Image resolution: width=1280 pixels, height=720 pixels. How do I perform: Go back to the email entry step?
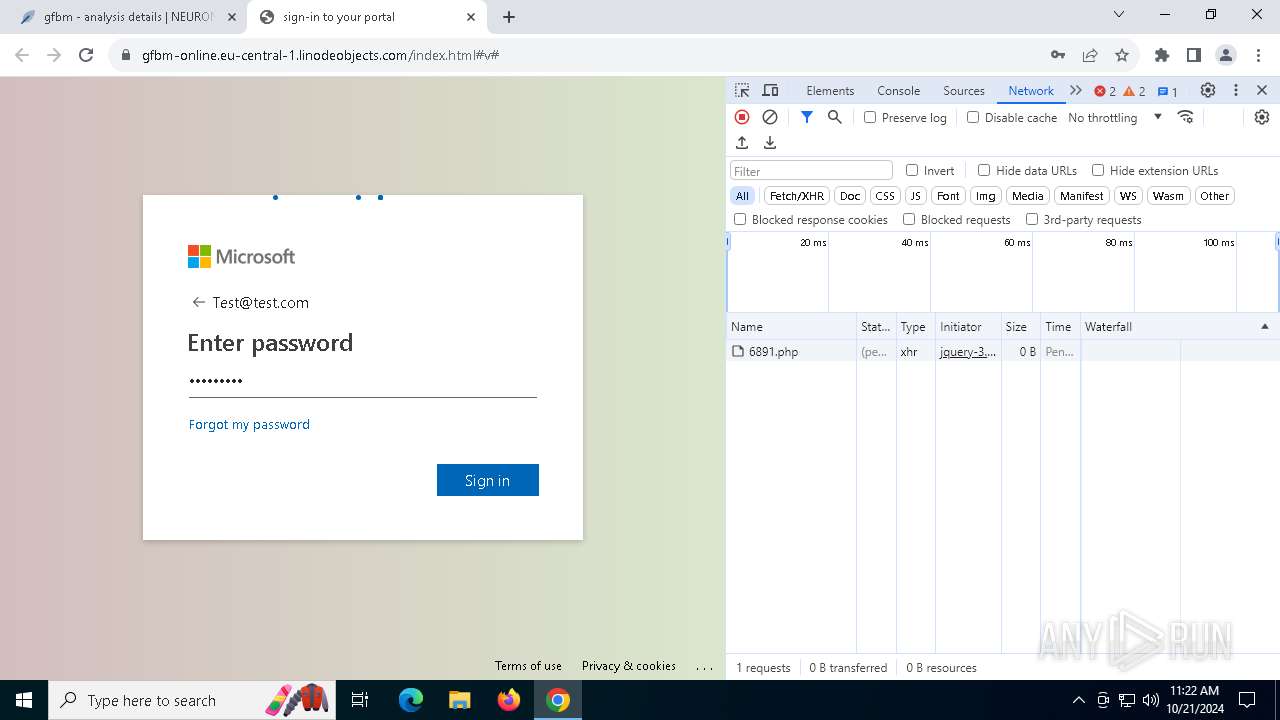(x=198, y=302)
